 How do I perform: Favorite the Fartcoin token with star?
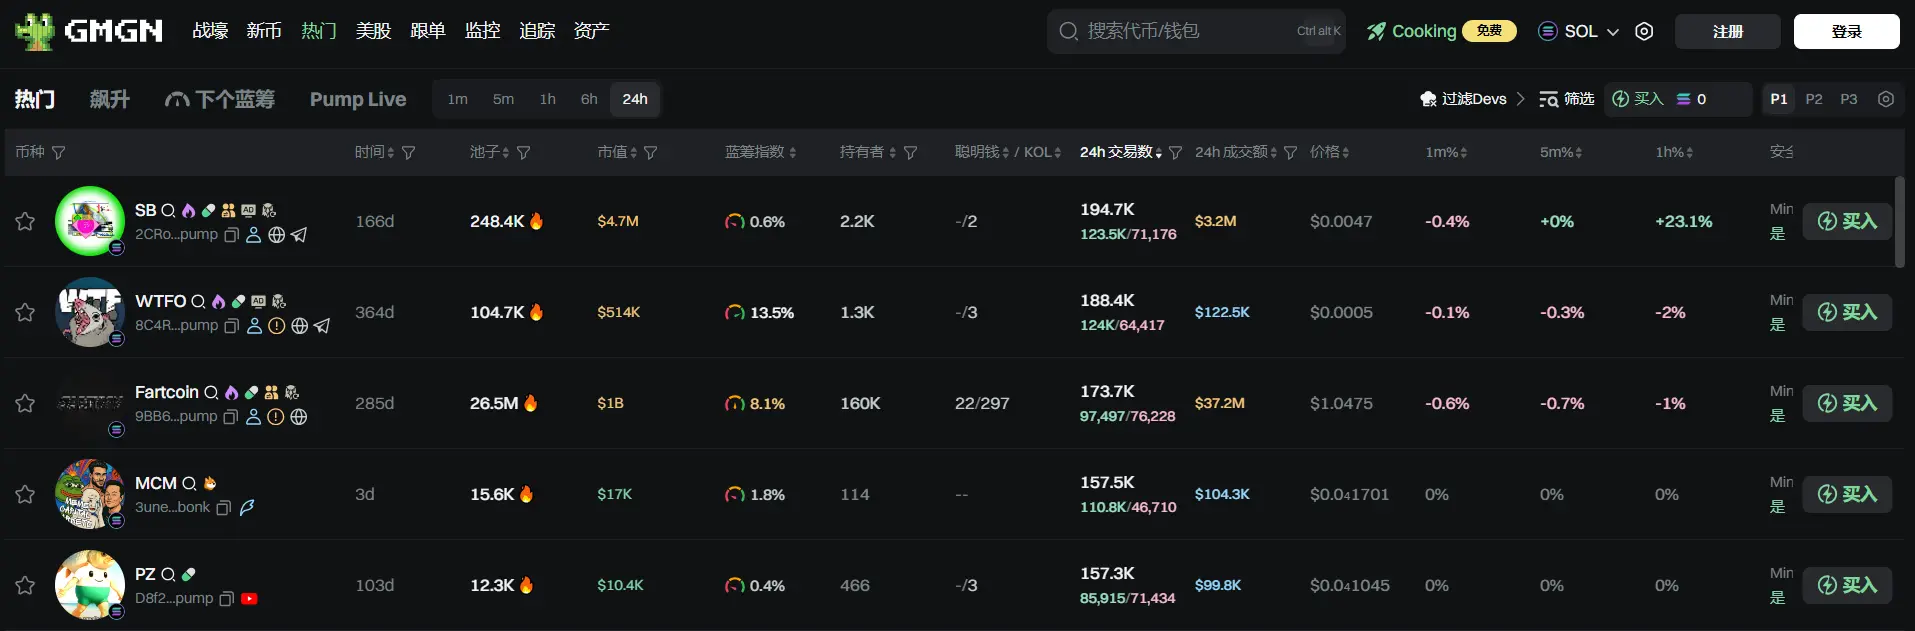coord(25,403)
